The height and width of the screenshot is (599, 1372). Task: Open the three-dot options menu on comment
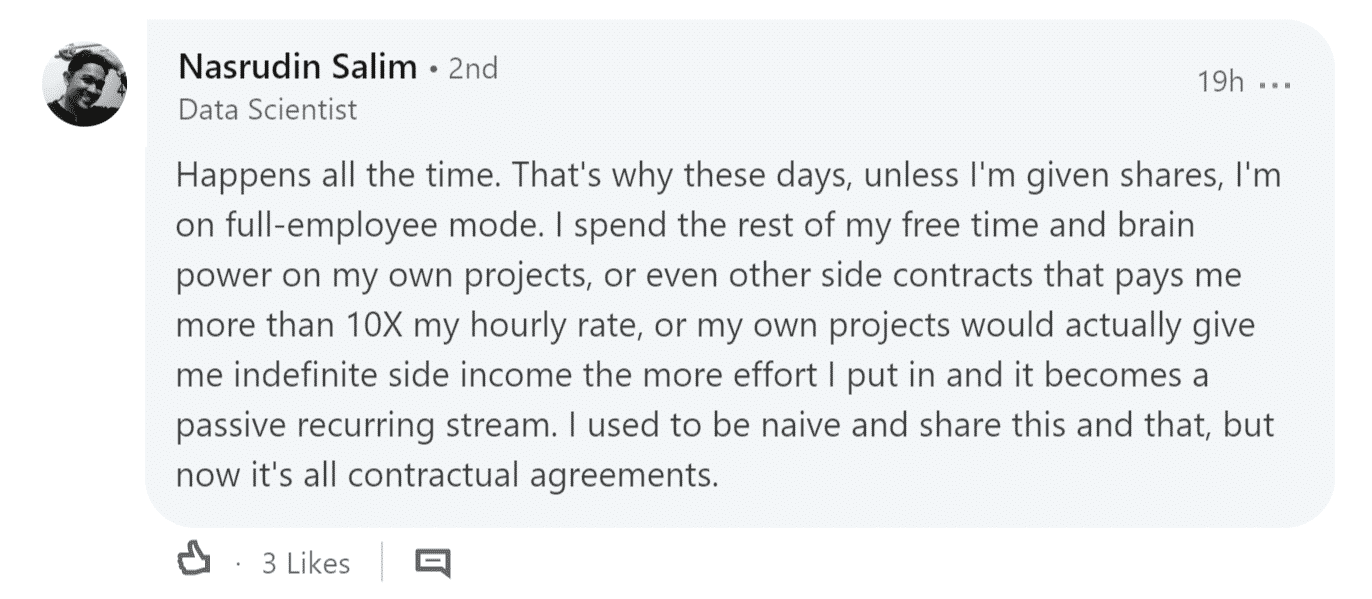point(1275,84)
